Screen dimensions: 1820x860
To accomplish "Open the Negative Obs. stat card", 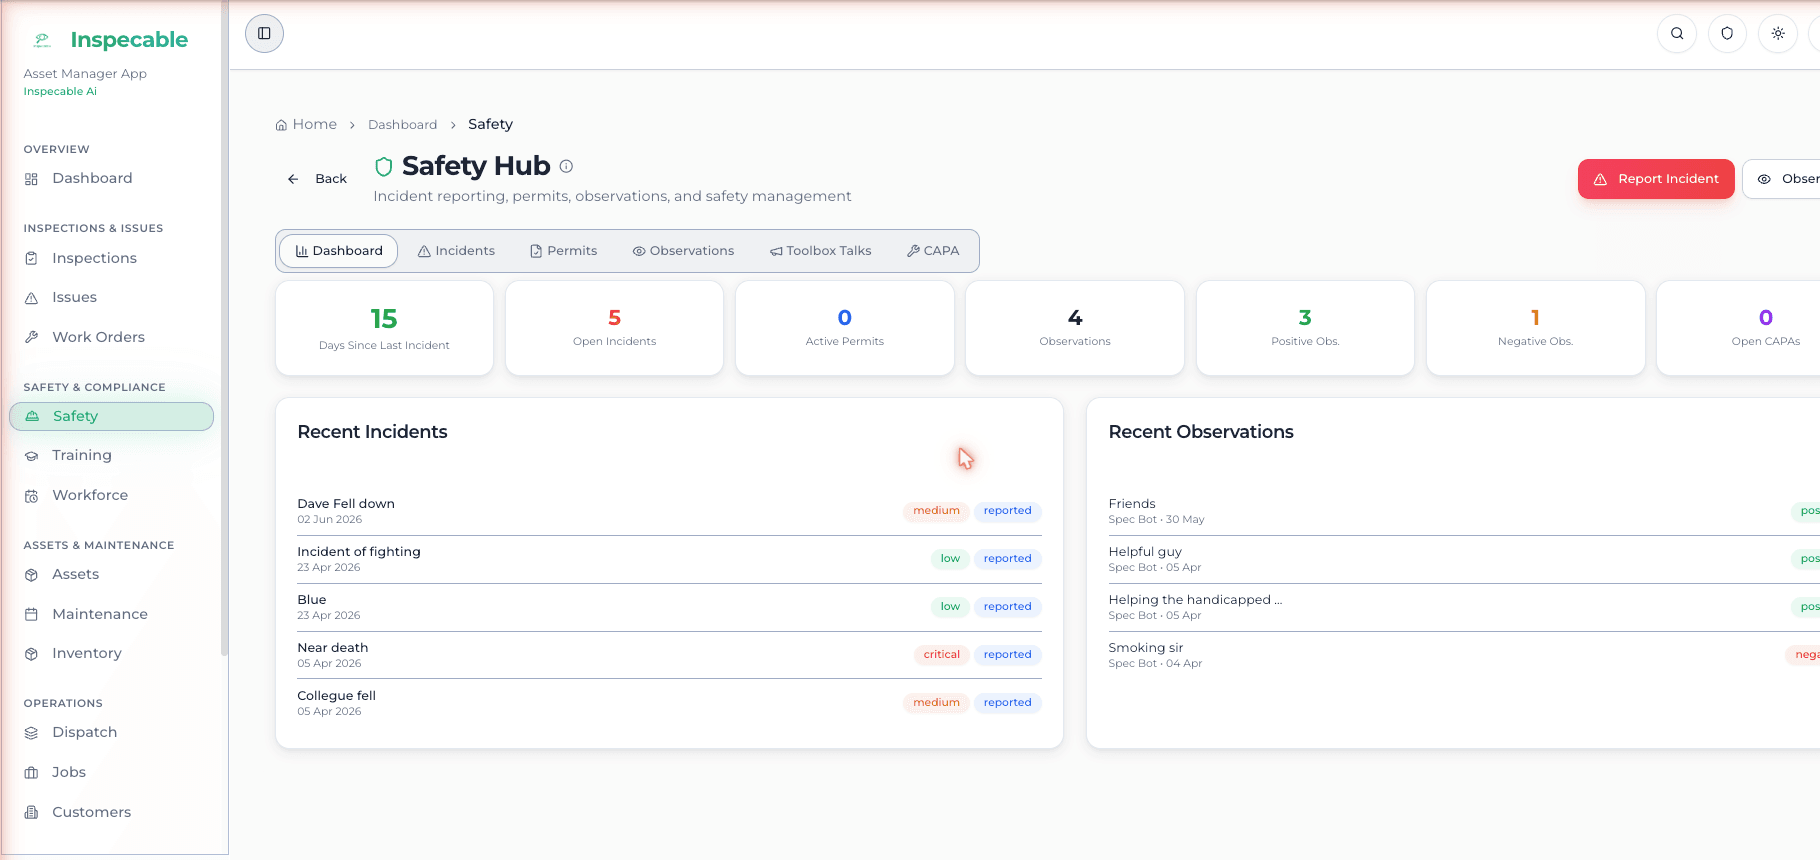I will [1535, 328].
